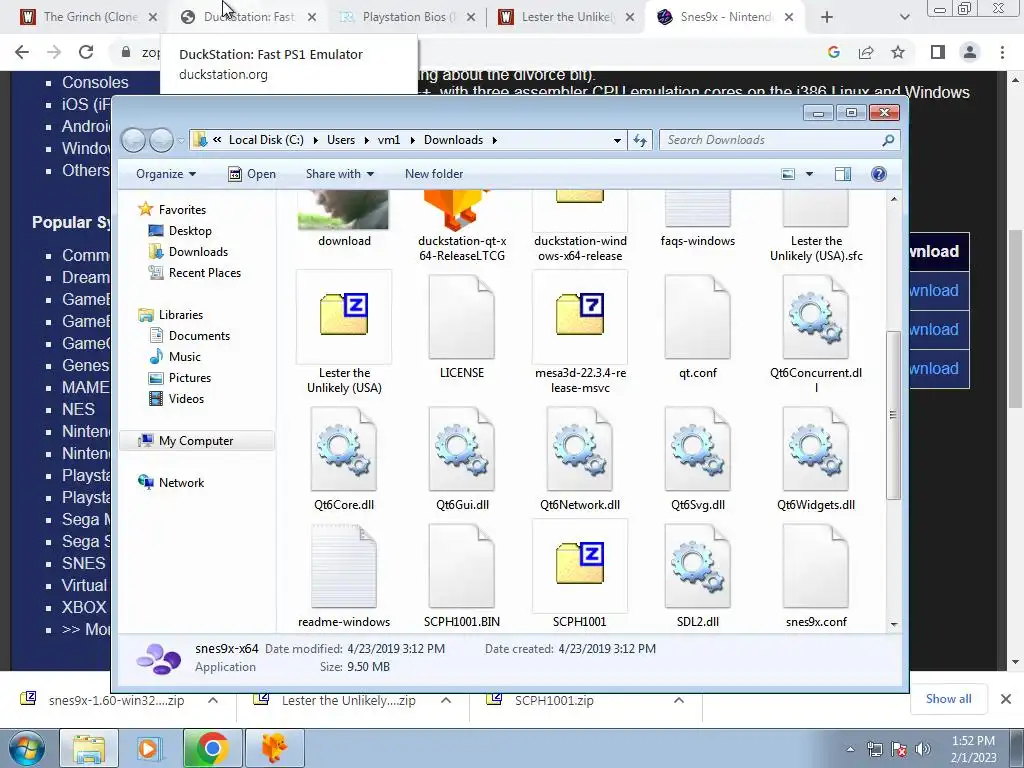Image resolution: width=1024 pixels, height=768 pixels.
Task: Select the Qt6Svg.dll file icon
Action: tap(697, 449)
